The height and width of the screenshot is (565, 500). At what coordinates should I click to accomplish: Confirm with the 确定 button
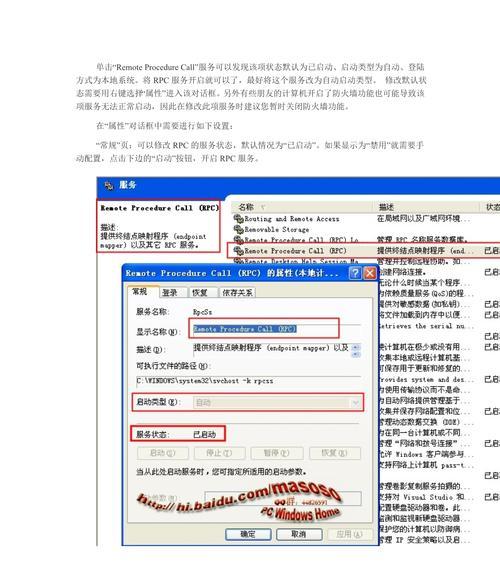248,534
